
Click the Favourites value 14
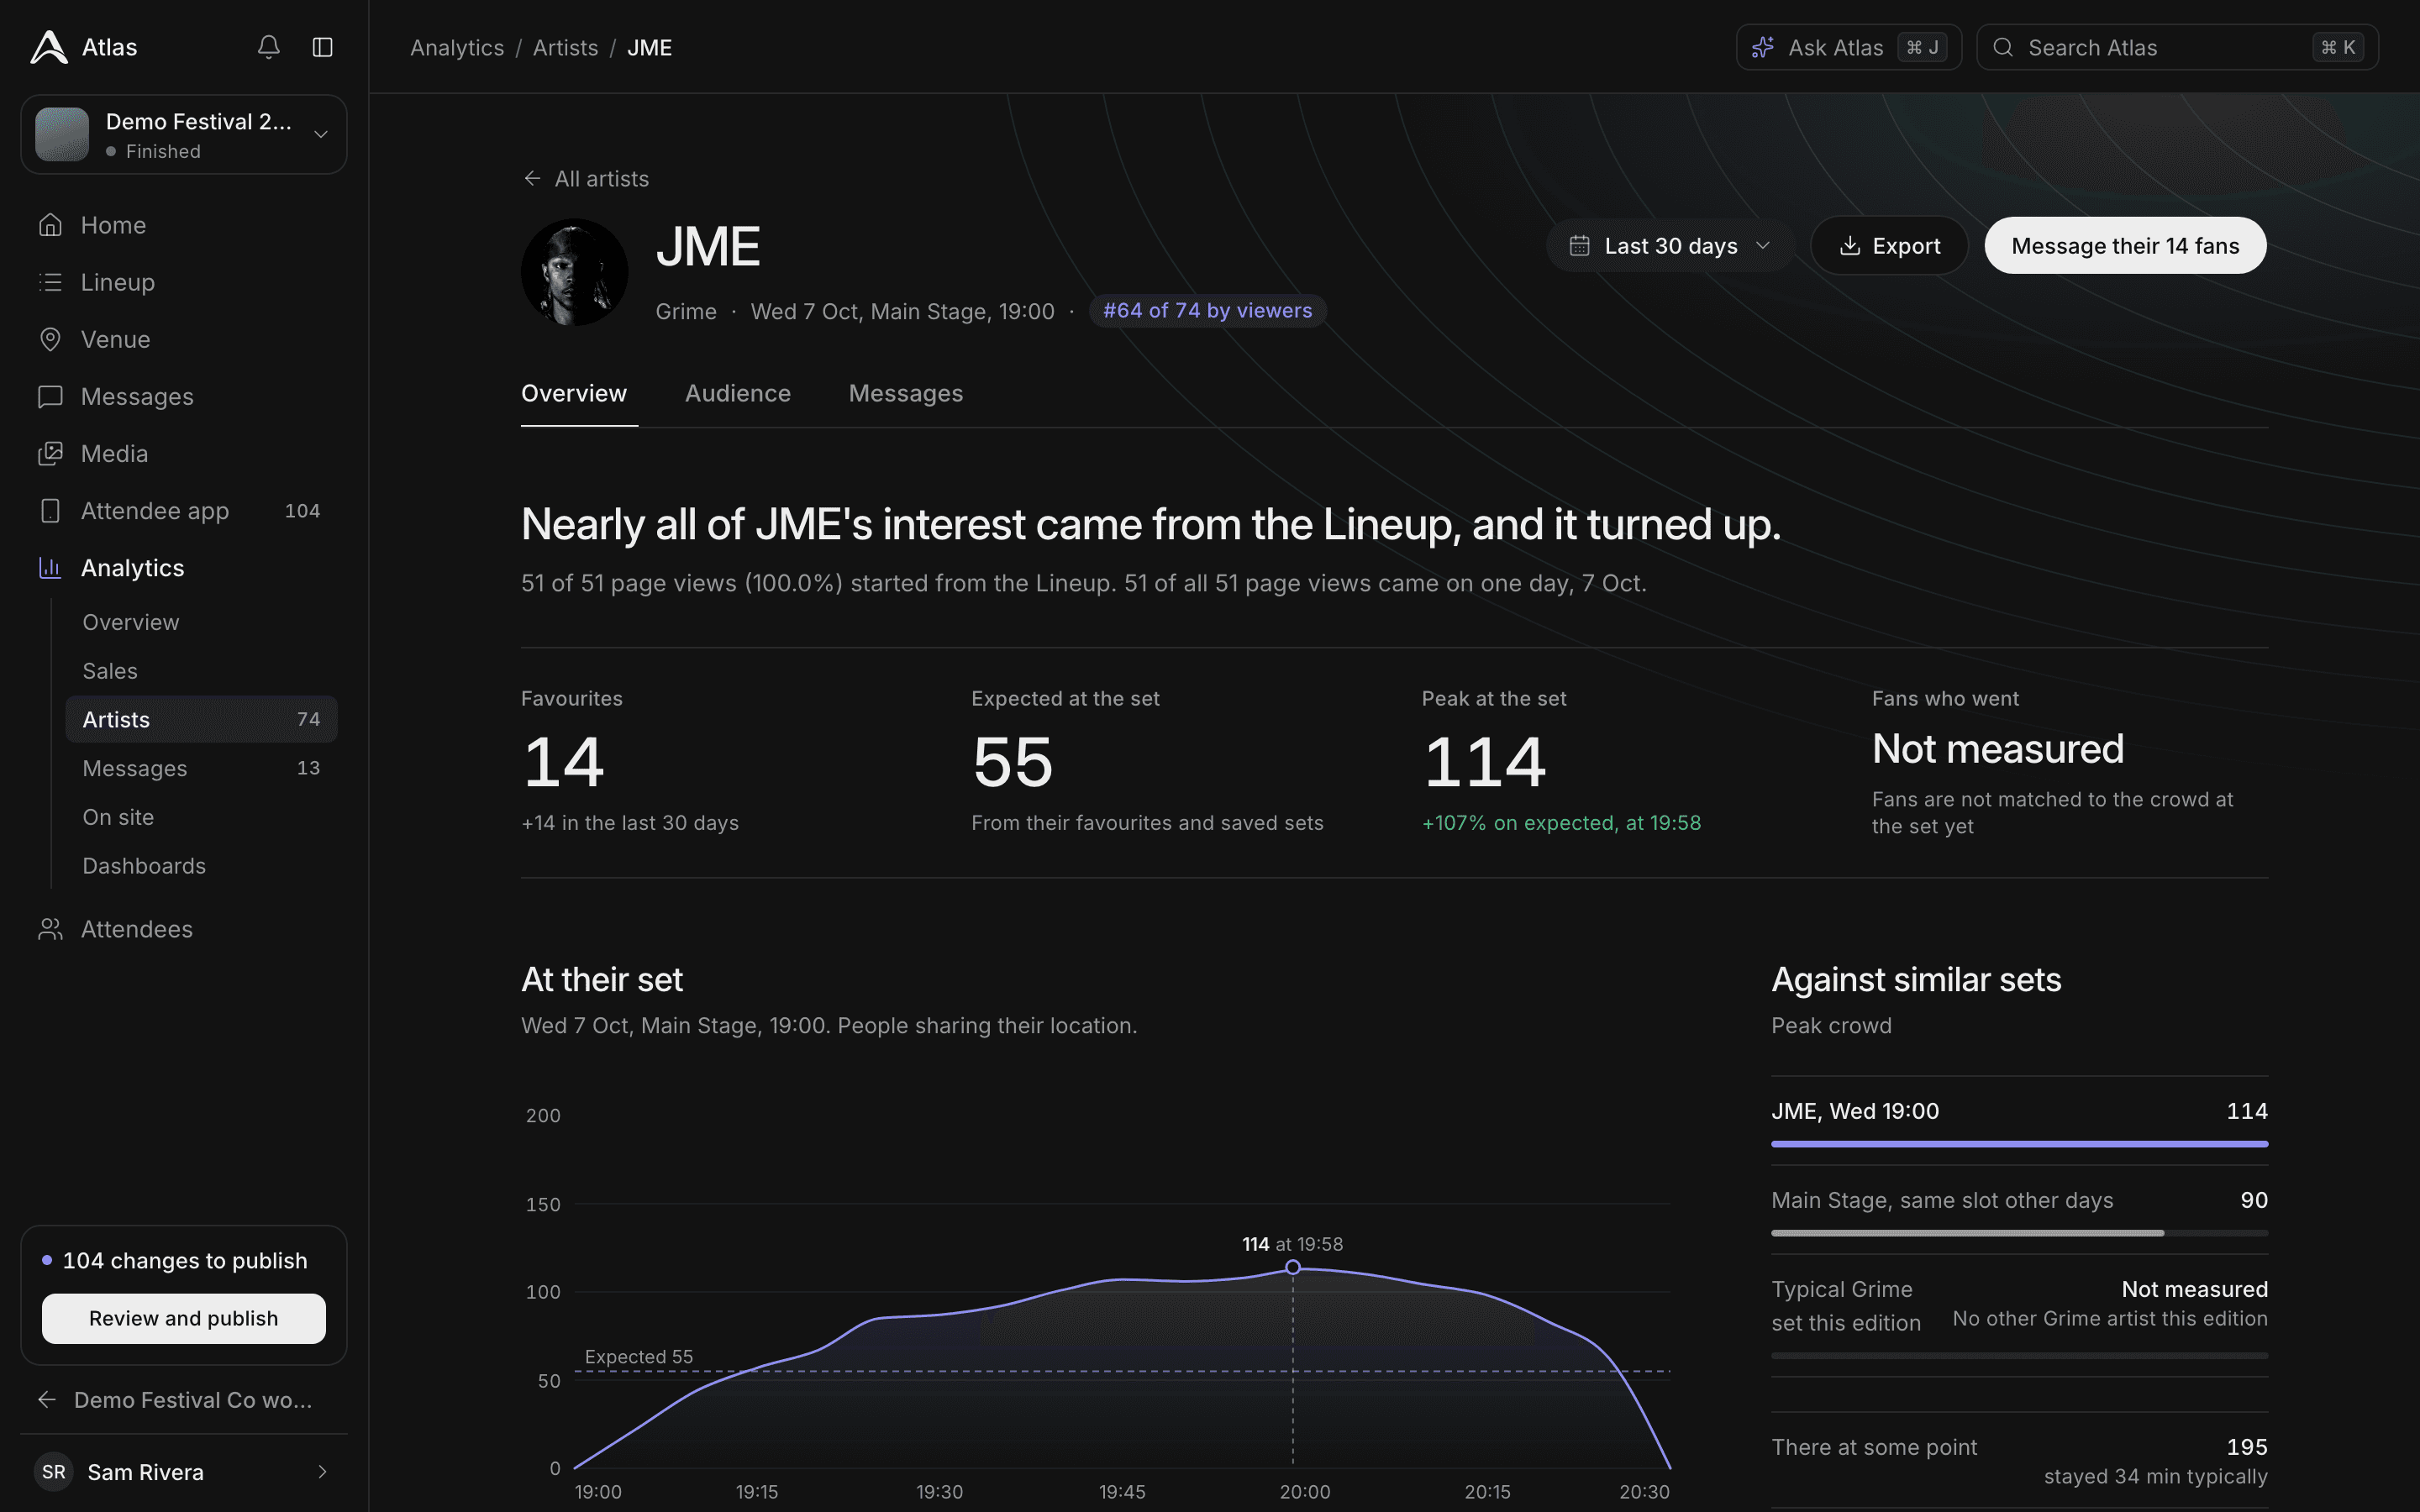[563, 762]
